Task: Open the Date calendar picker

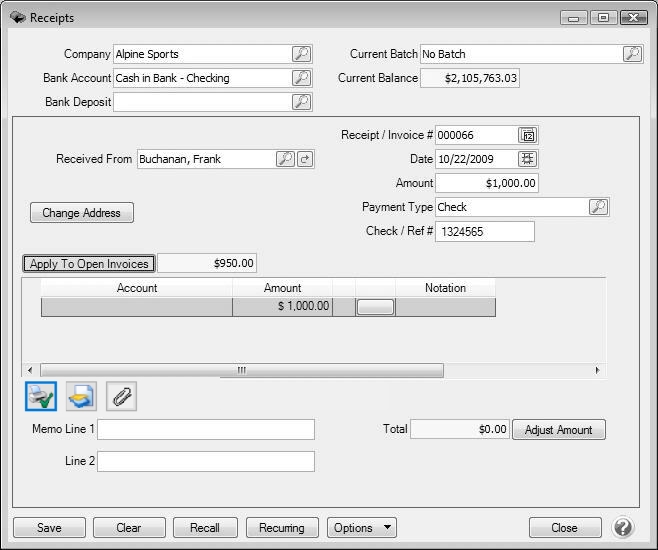Action: 528,159
